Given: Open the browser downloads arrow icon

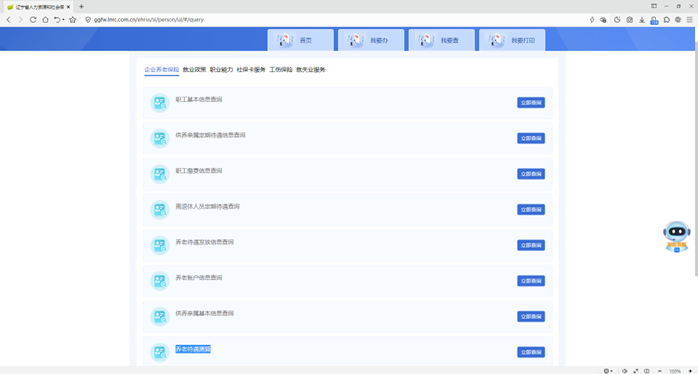Looking at the screenshot, I should [x=641, y=20].
